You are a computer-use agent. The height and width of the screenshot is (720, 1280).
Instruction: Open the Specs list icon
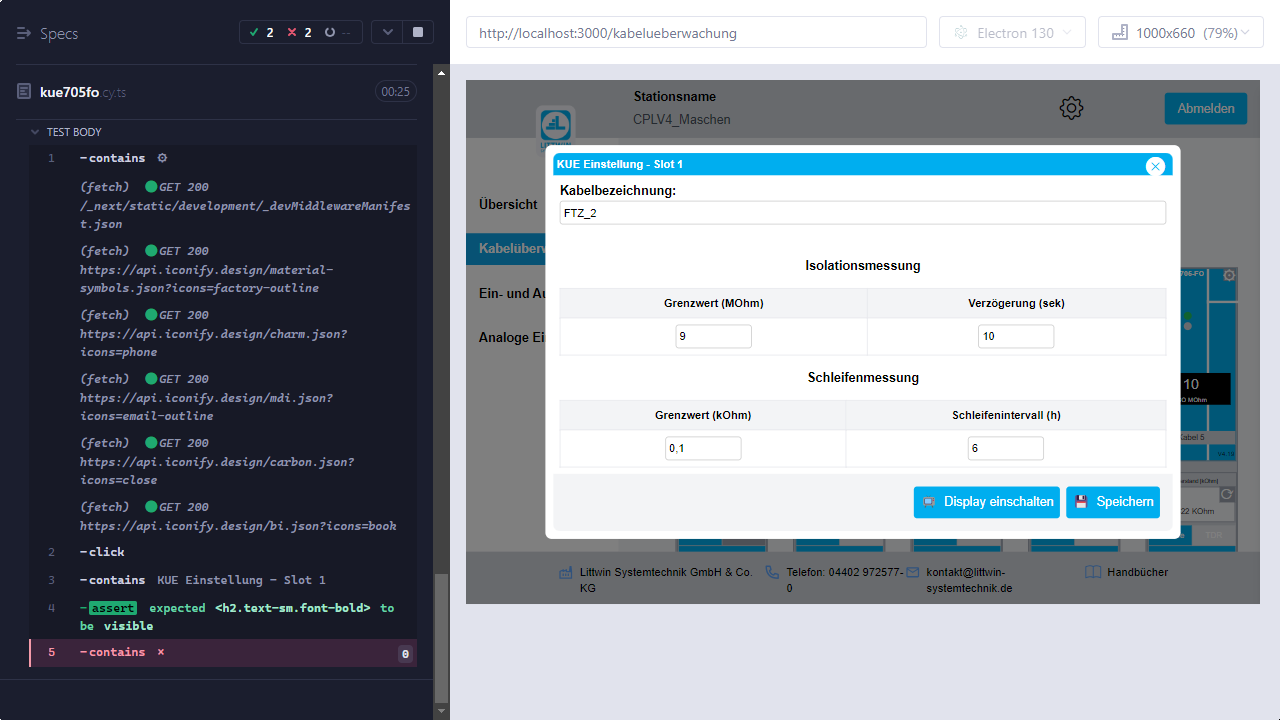(25, 33)
